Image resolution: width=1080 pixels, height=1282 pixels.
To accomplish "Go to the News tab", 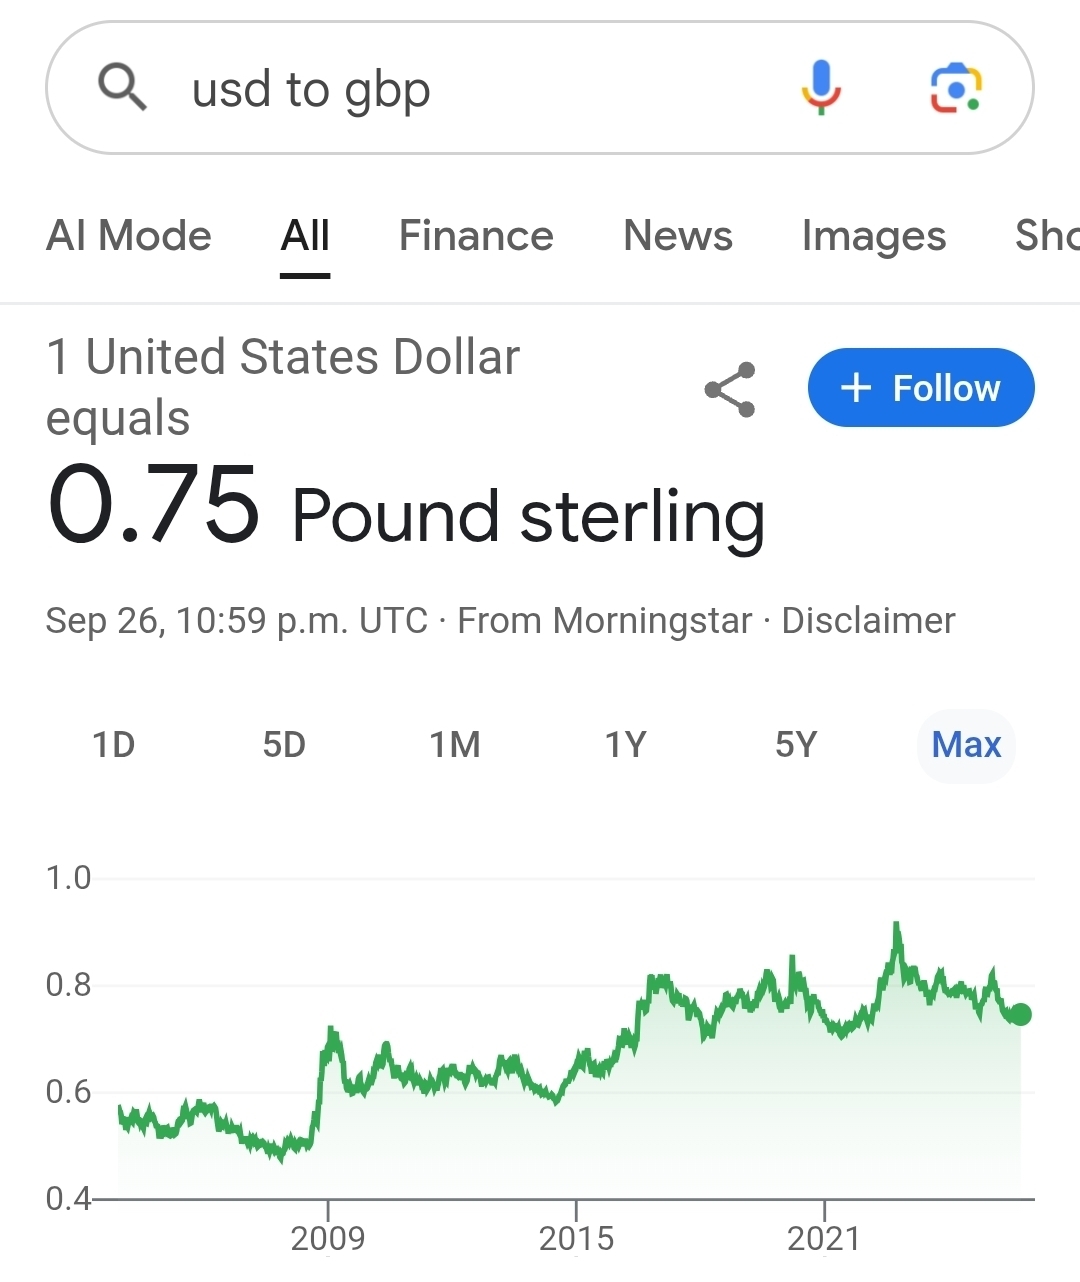I will tap(678, 237).
